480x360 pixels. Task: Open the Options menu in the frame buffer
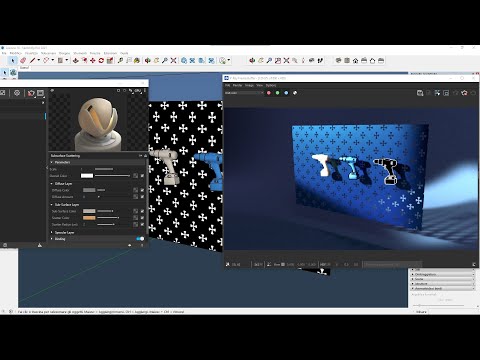point(271,85)
